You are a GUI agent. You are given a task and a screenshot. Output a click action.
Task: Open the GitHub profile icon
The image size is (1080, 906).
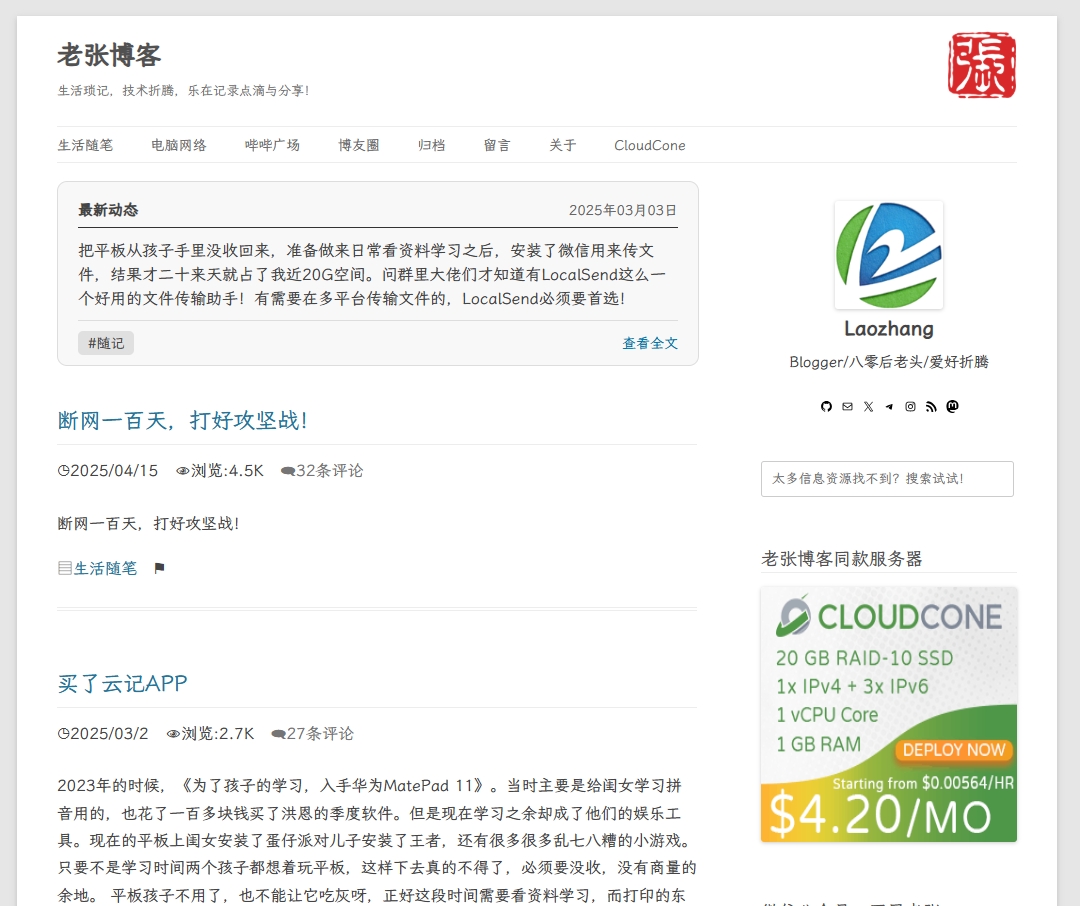[826, 406]
